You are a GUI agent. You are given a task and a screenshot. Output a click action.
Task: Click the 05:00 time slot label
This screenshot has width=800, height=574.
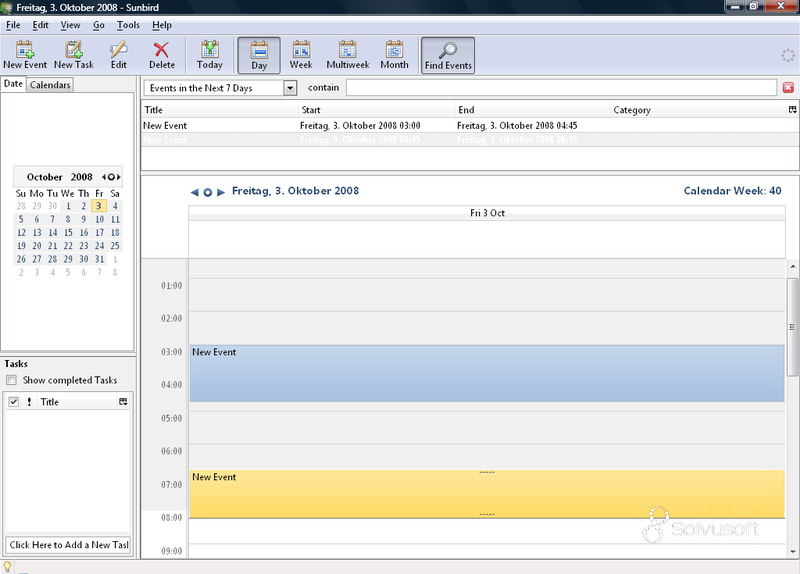coord(171,418)
